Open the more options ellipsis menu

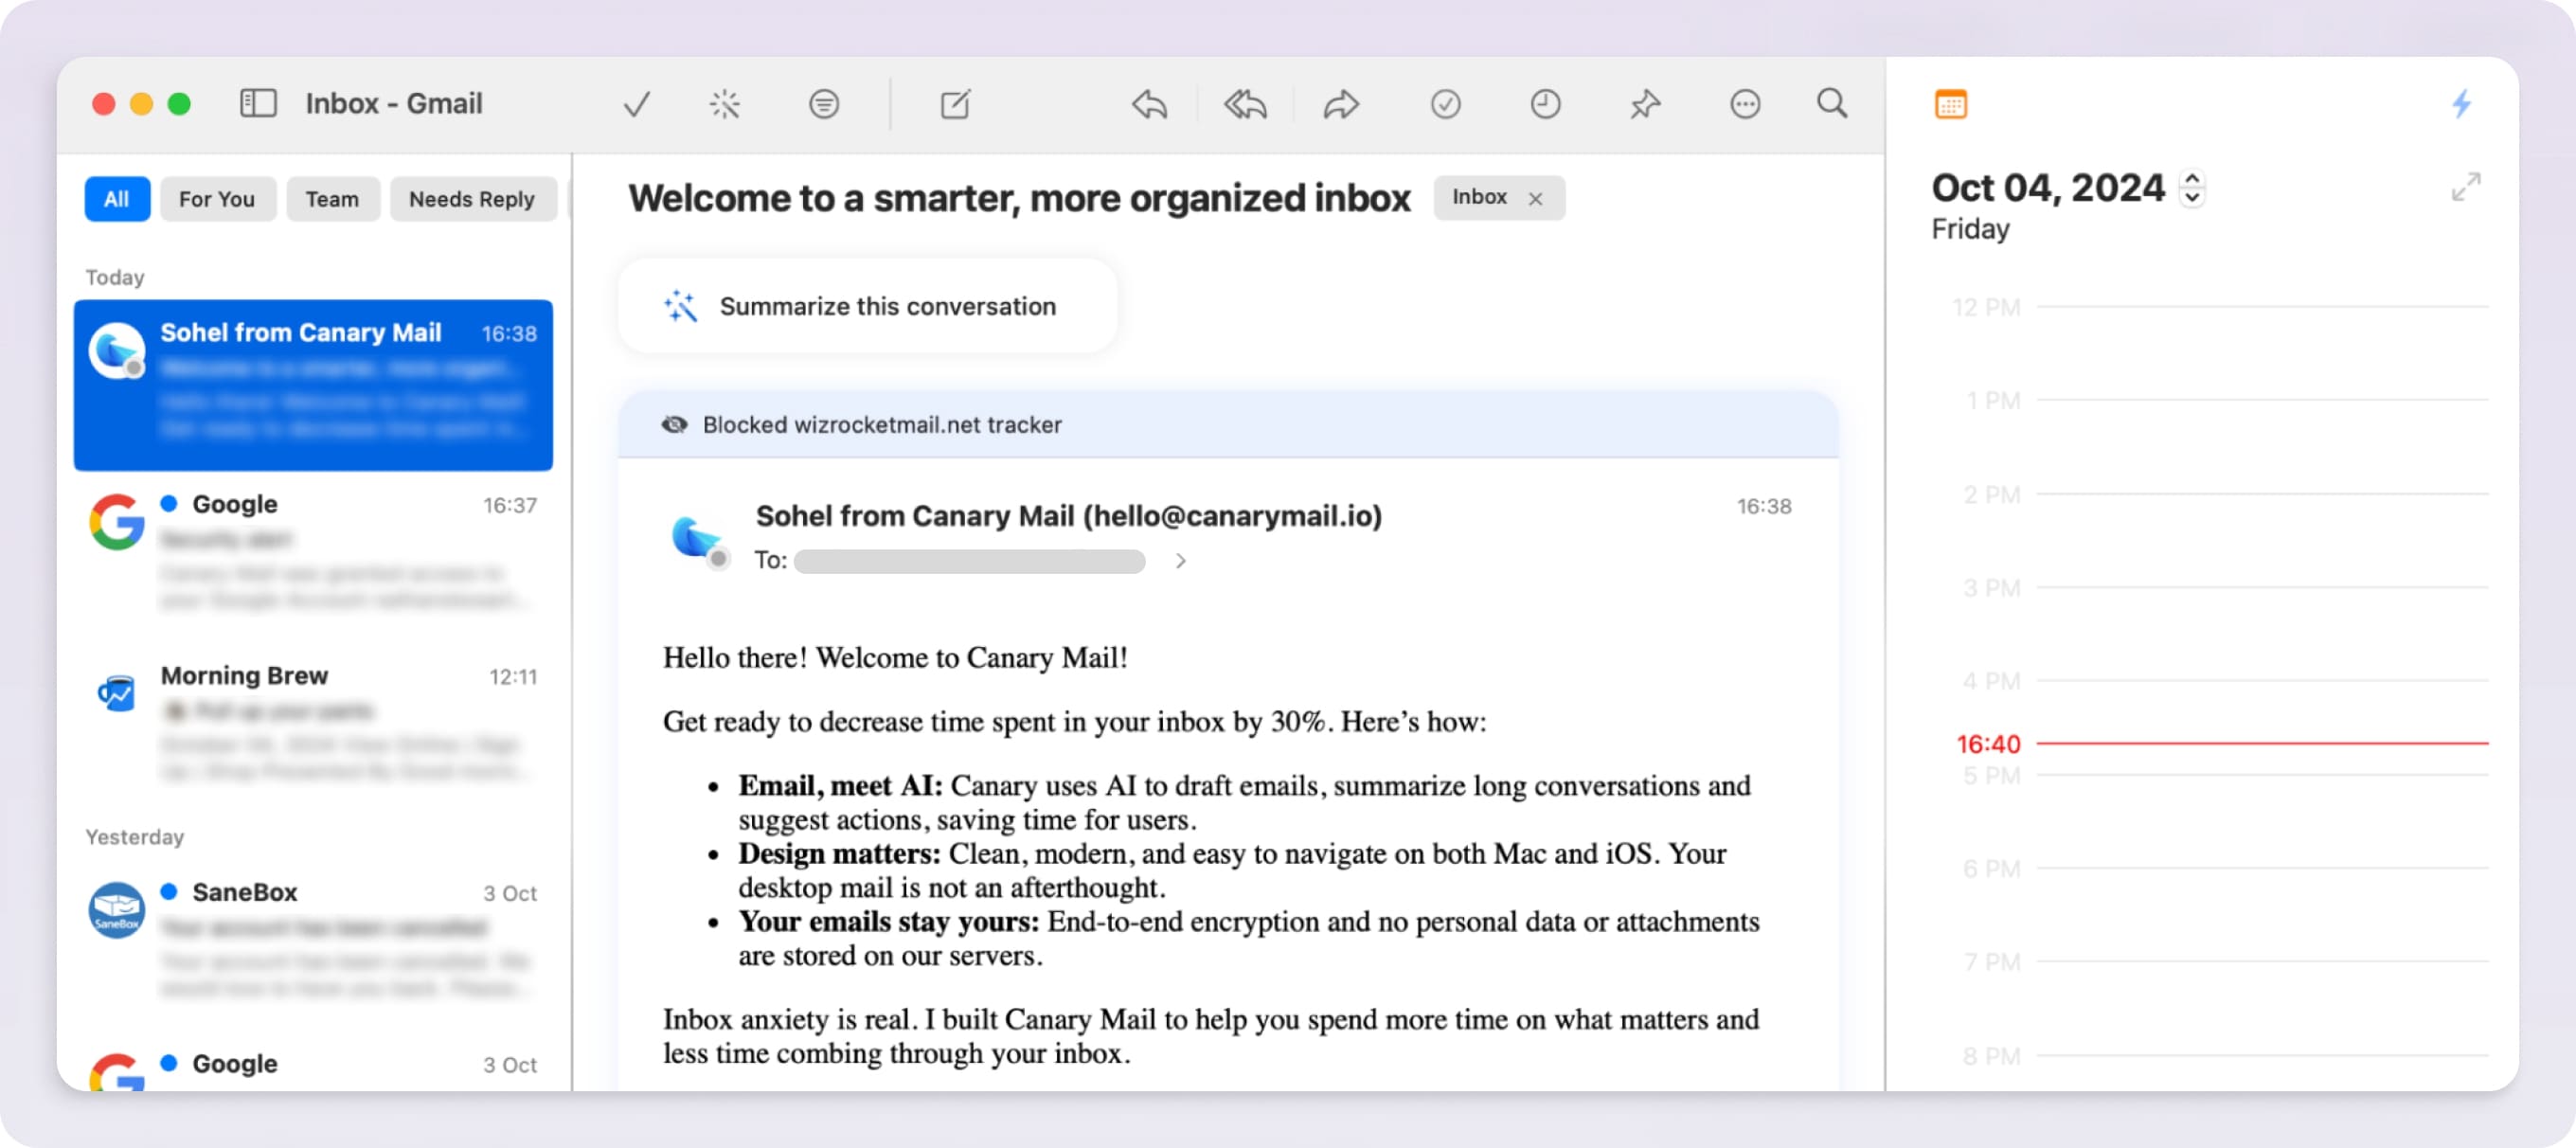tap(1745, 104)
